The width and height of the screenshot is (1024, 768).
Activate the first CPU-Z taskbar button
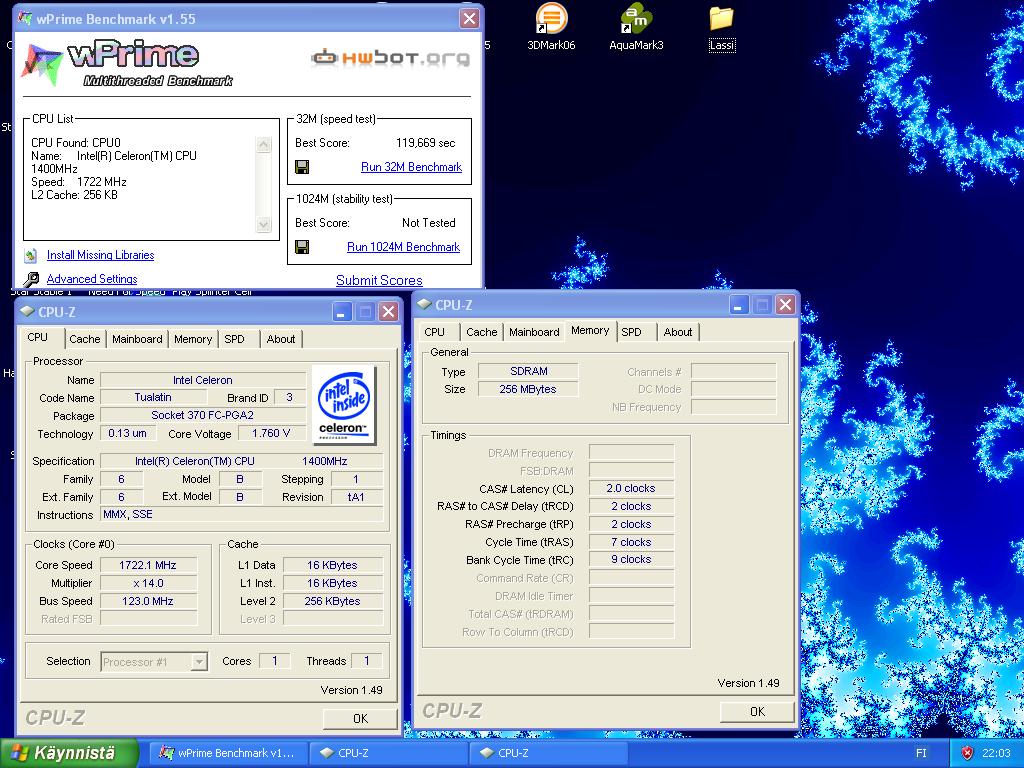[x=388, y=753]
